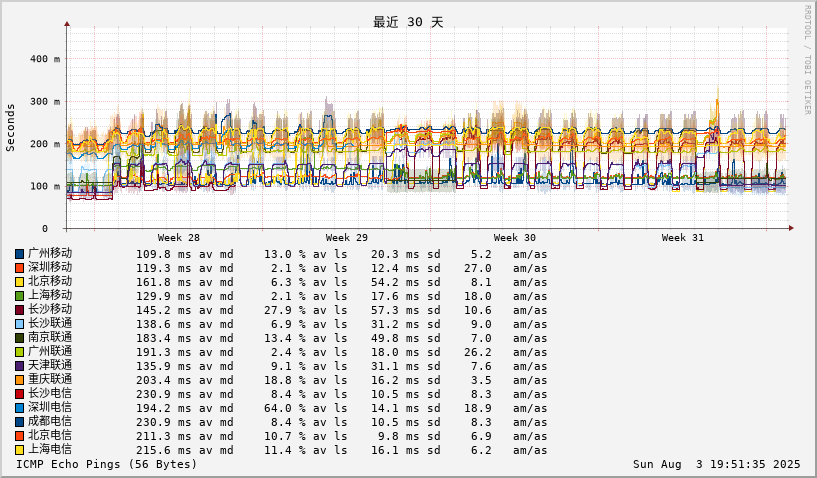Select the 重庆联通 legend label

tap(50, 380)
